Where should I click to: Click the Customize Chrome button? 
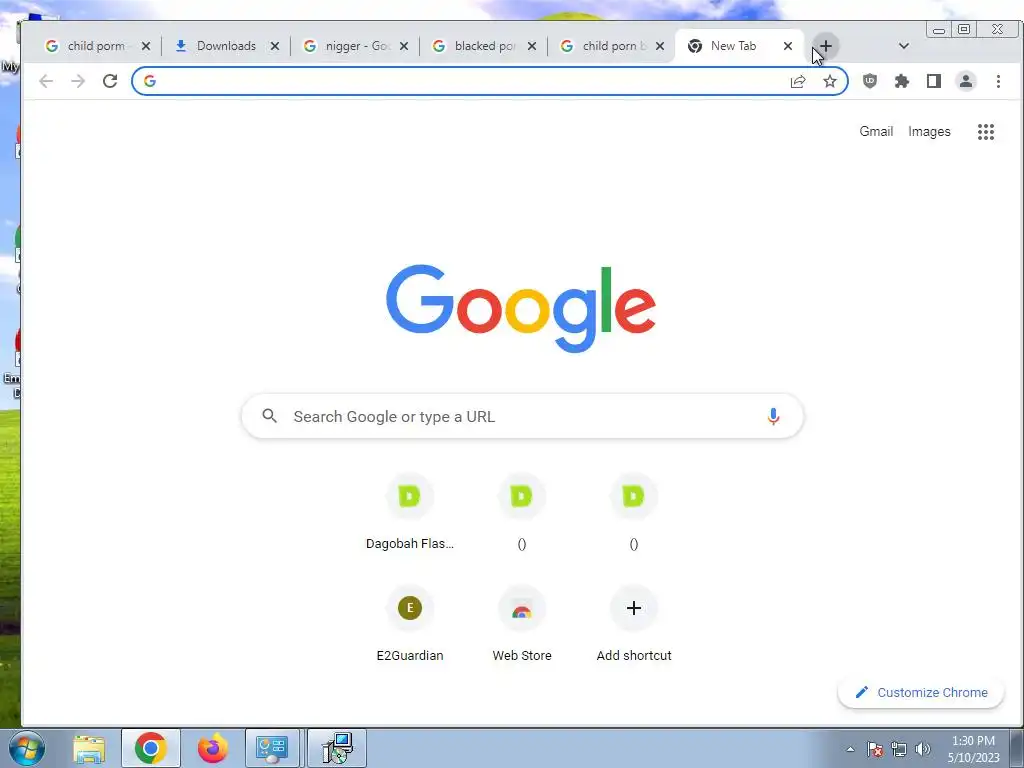(x=921, y=692)
